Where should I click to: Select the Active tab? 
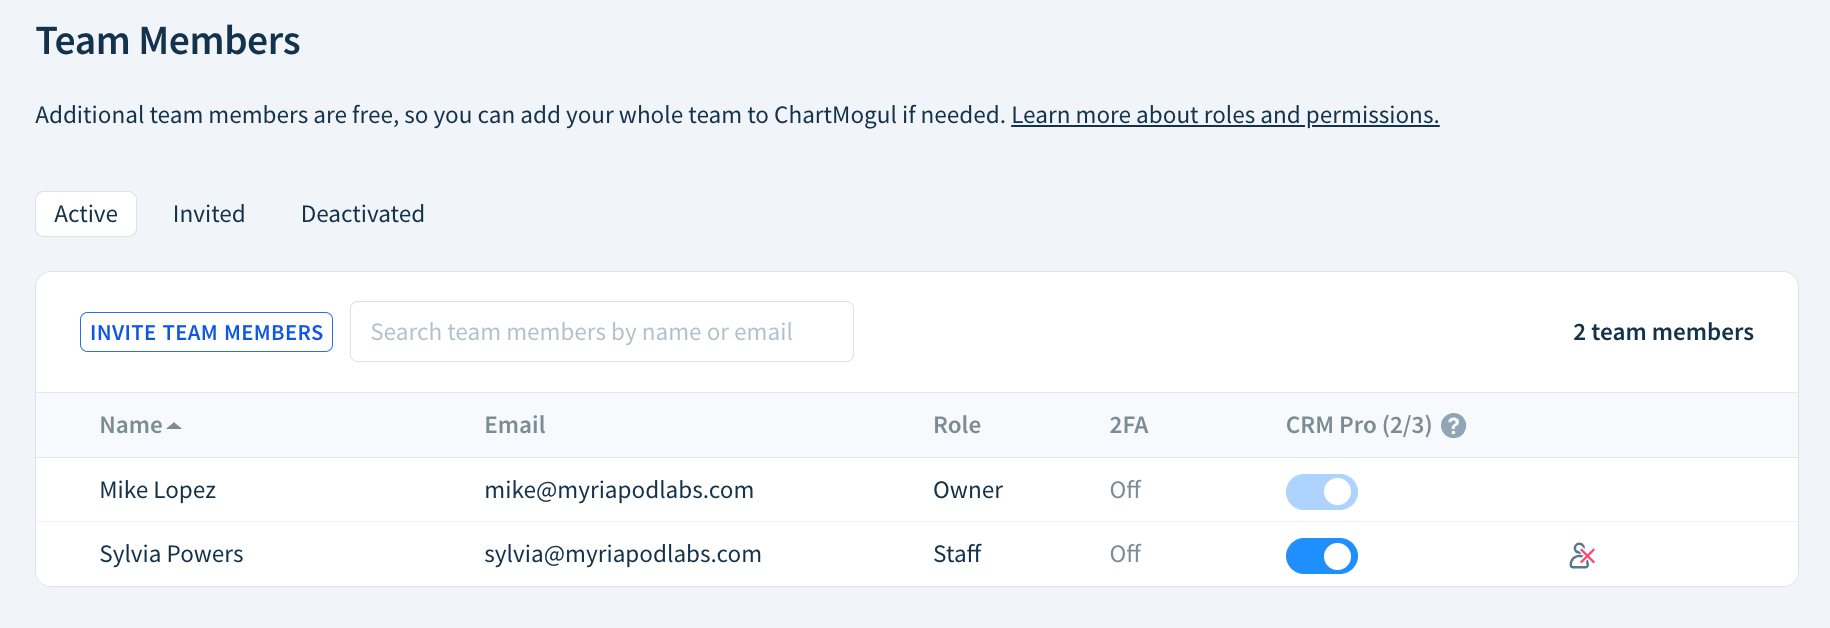(x=85, y=213)
